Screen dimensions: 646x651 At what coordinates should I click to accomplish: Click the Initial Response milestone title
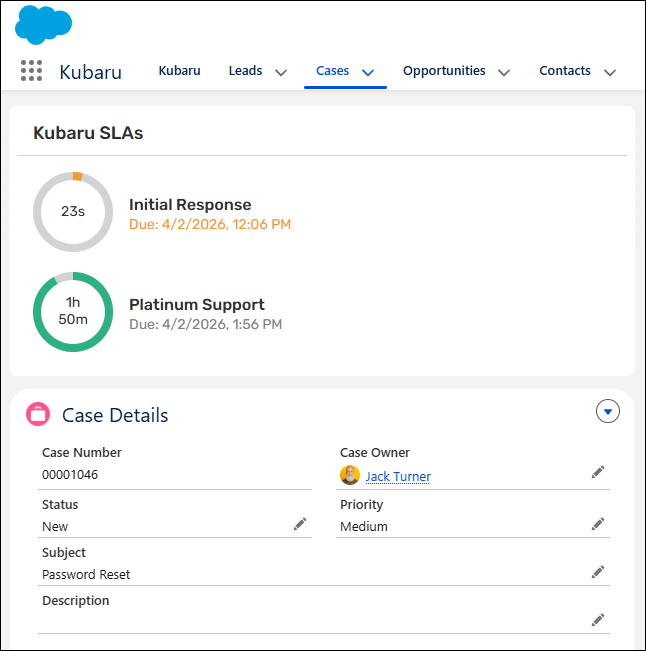[x=190, y=205]
